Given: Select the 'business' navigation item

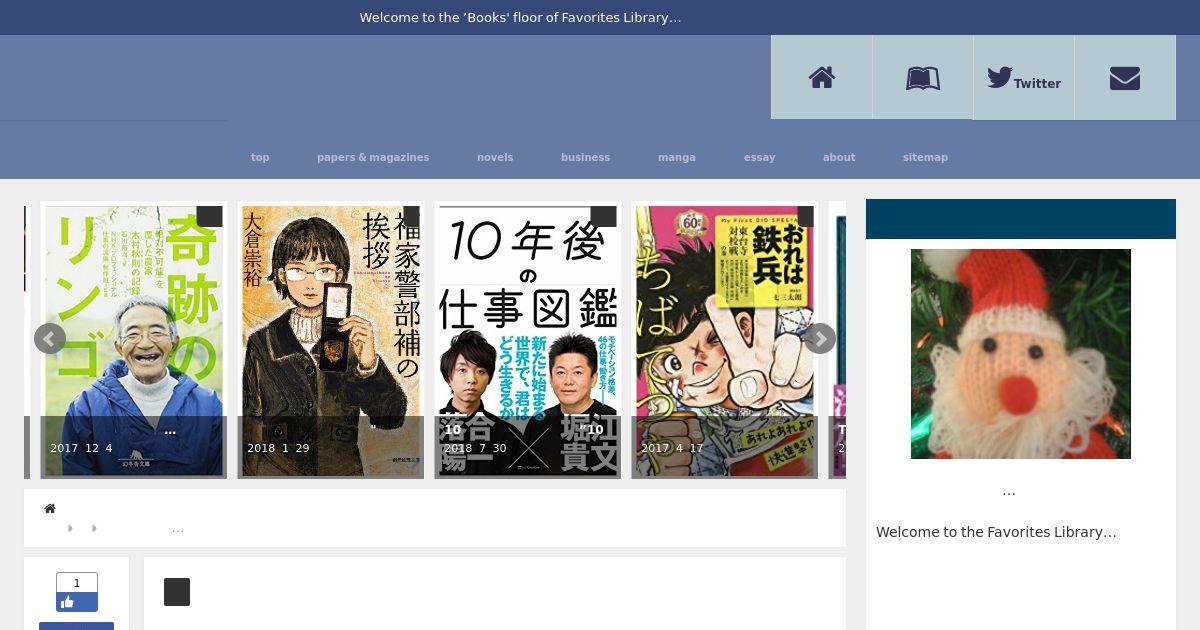Looking at the screenshot, I should 585,157.
